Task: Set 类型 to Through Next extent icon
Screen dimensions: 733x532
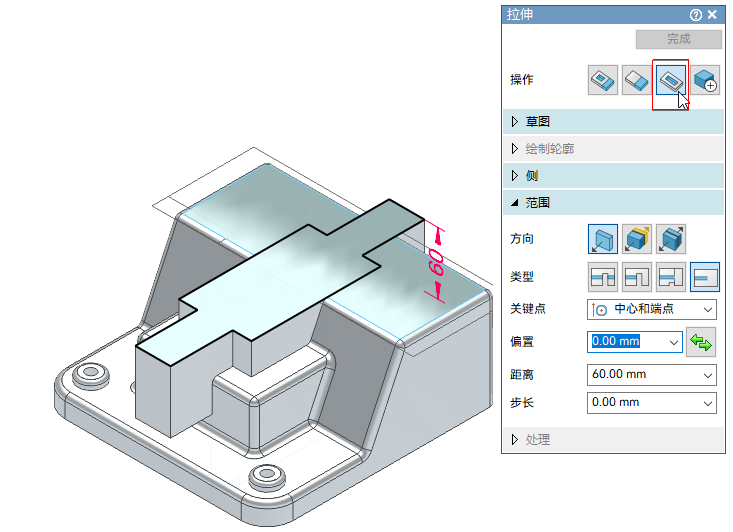Action: click(637, 277)
